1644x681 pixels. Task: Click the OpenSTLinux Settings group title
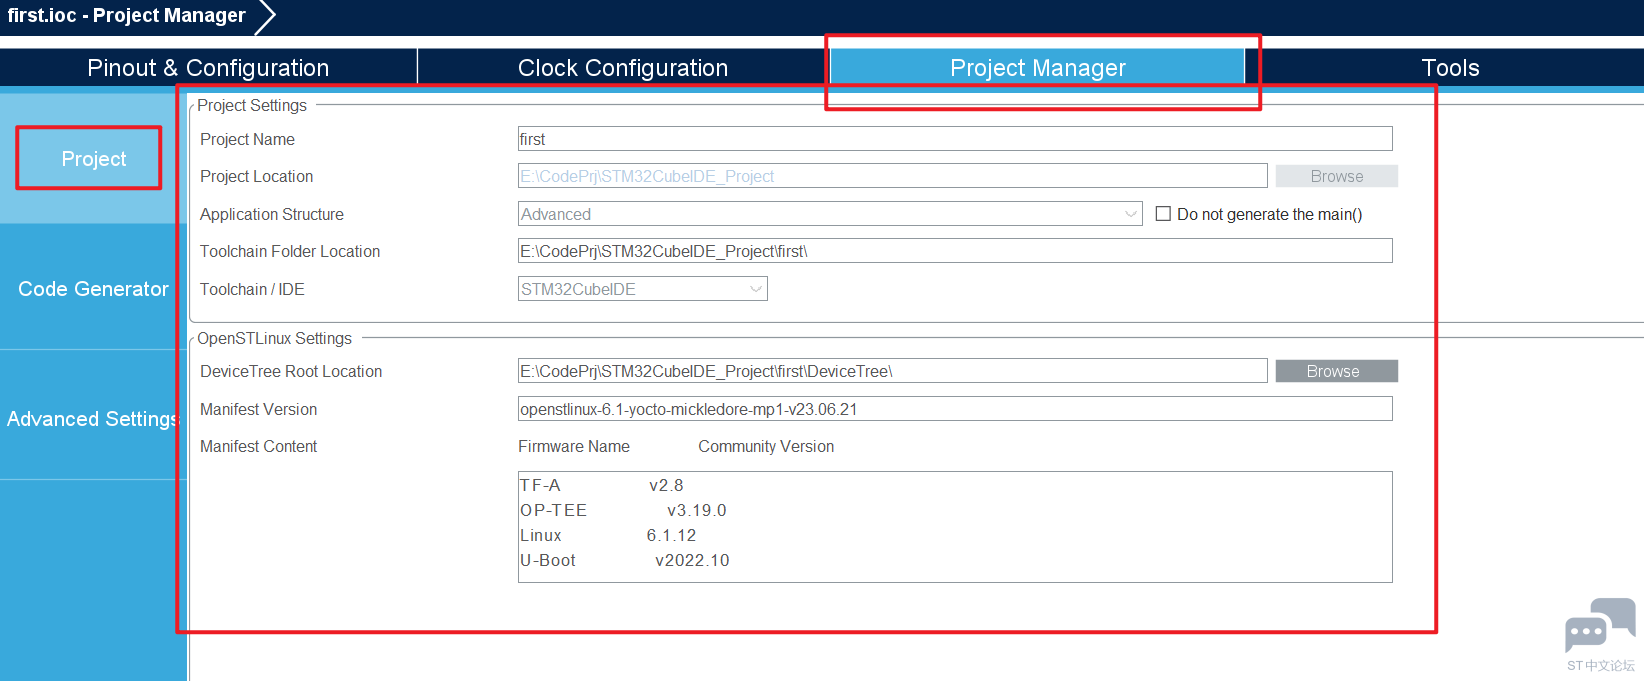[x=274, y=338]
